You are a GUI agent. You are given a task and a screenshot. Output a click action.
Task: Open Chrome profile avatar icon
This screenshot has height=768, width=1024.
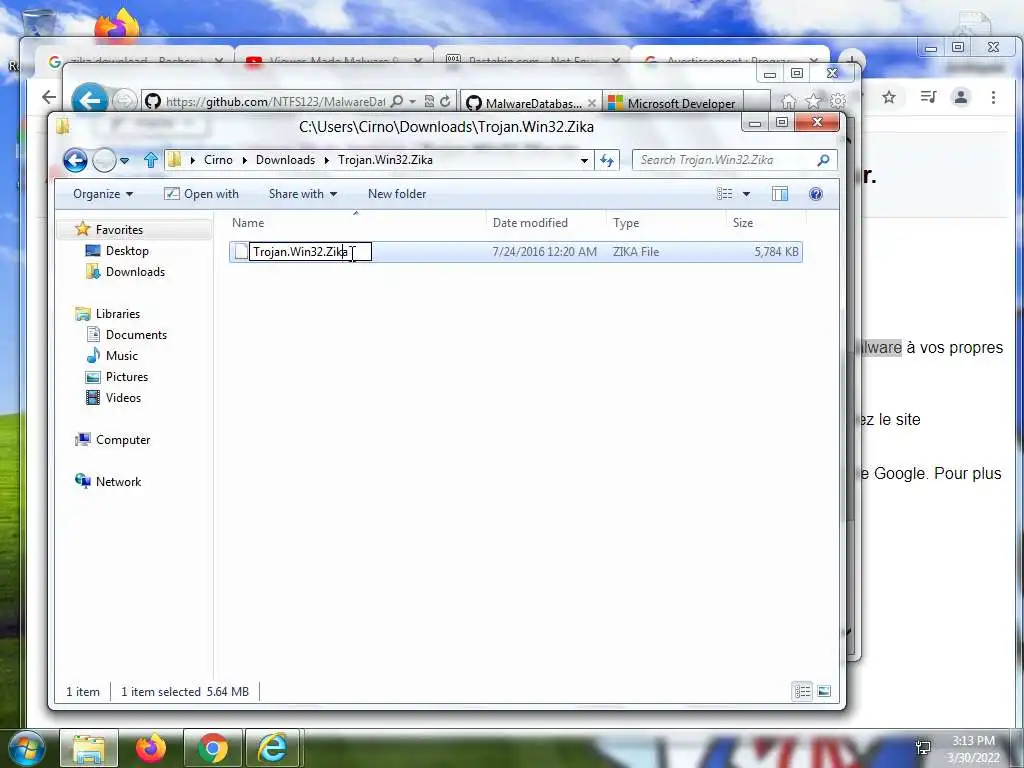coord(961,97)
